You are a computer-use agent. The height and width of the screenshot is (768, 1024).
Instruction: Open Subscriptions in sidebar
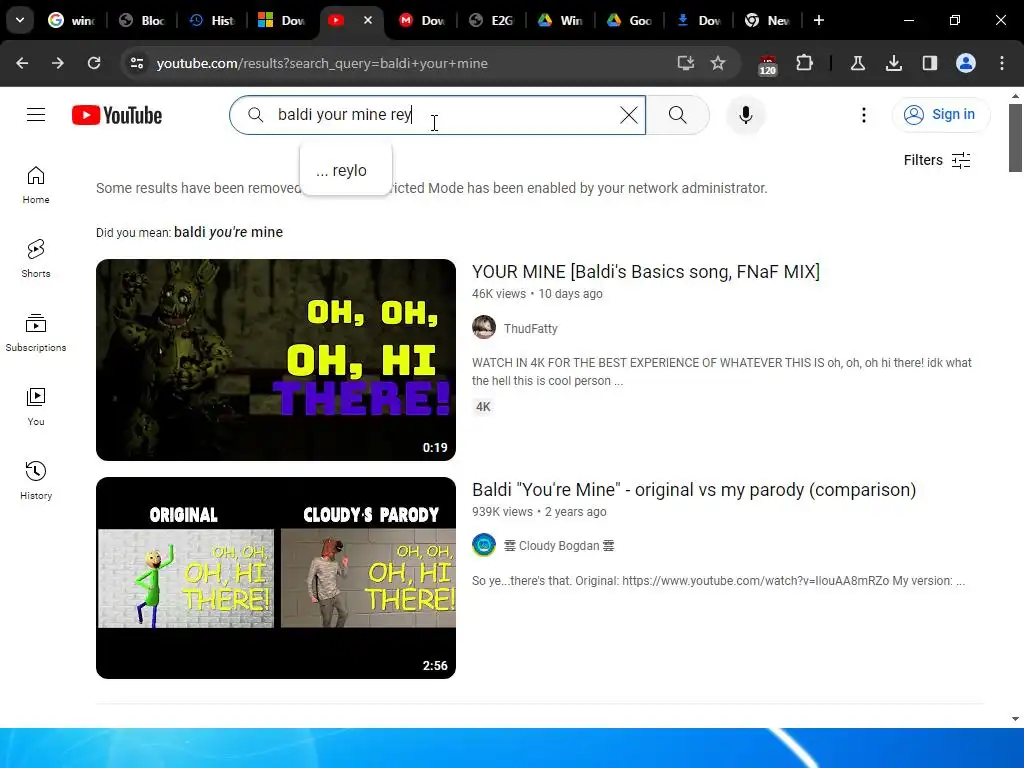36,332
